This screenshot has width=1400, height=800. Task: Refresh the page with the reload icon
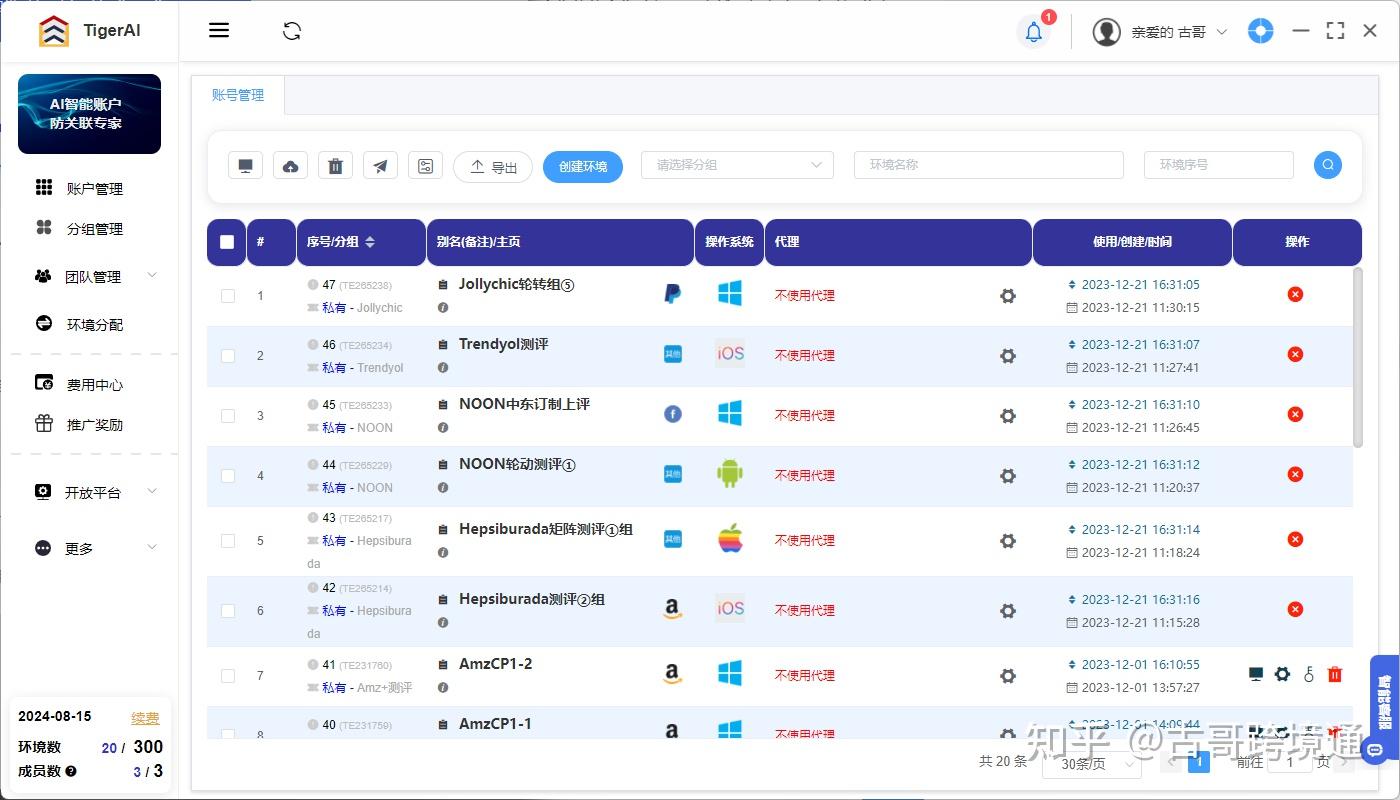pos(291,31)
